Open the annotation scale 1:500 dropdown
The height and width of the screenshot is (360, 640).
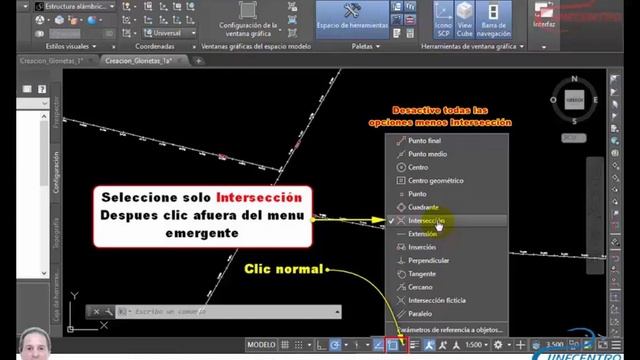(x=476, y=345)
